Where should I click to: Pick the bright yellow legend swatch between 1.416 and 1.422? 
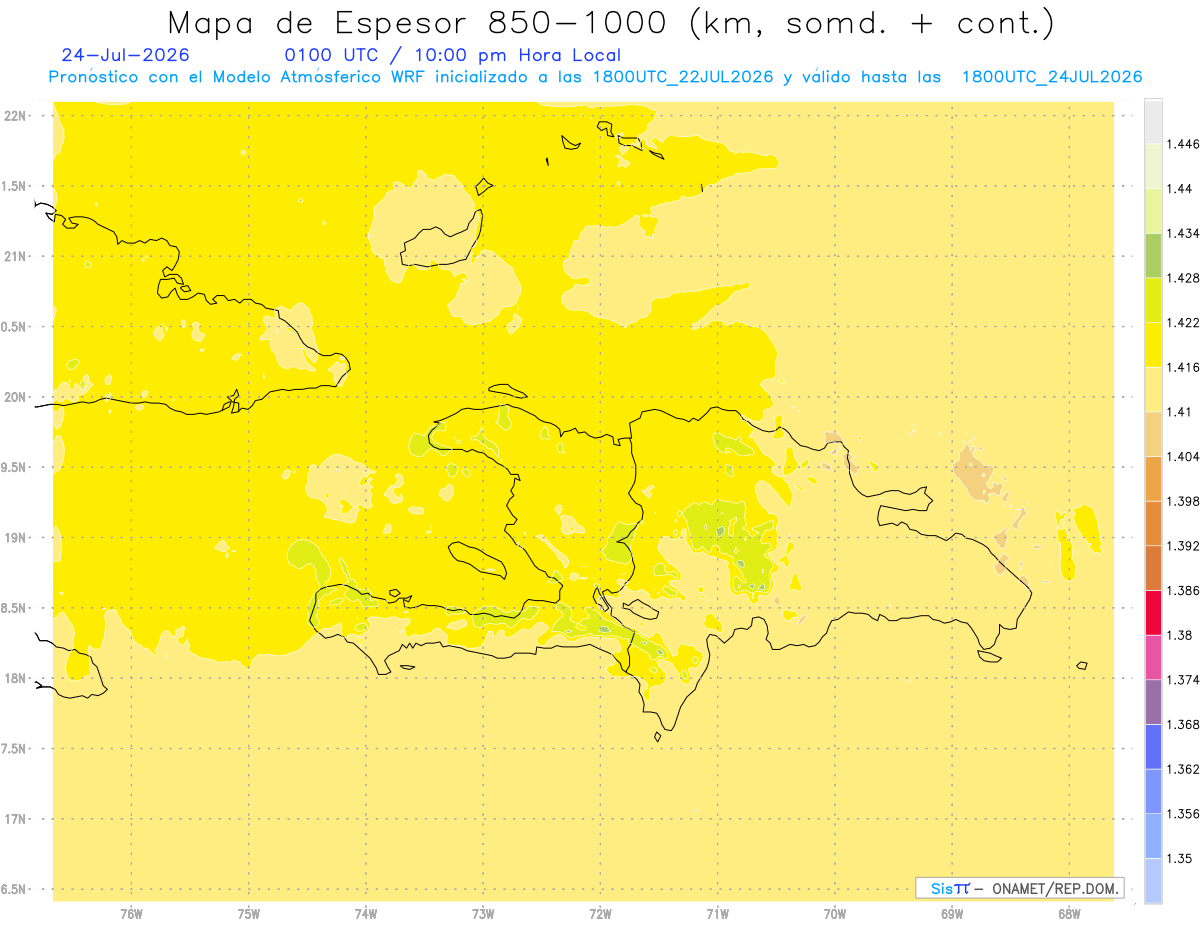coord(1153,345)
